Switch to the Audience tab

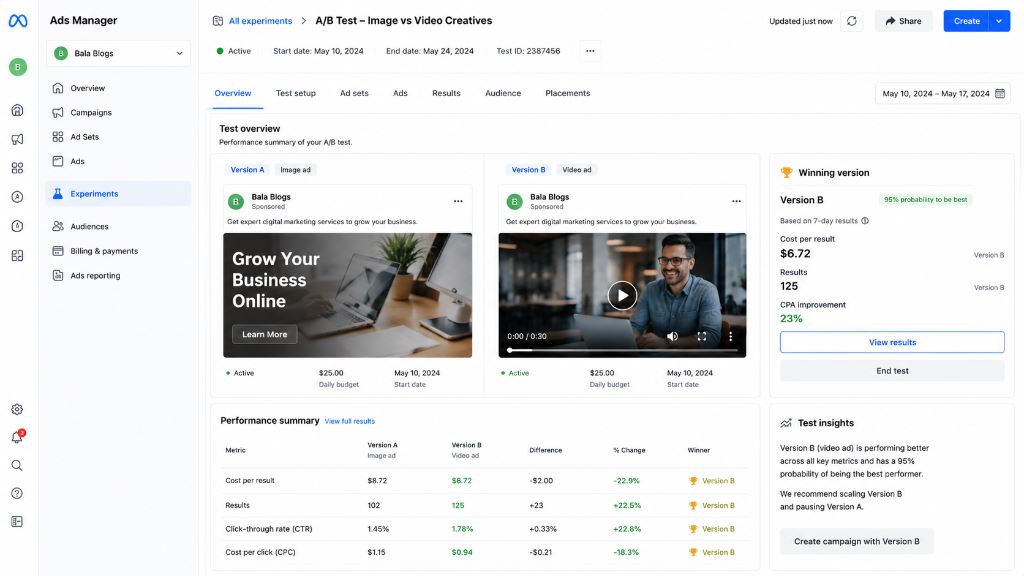[503, 93]
